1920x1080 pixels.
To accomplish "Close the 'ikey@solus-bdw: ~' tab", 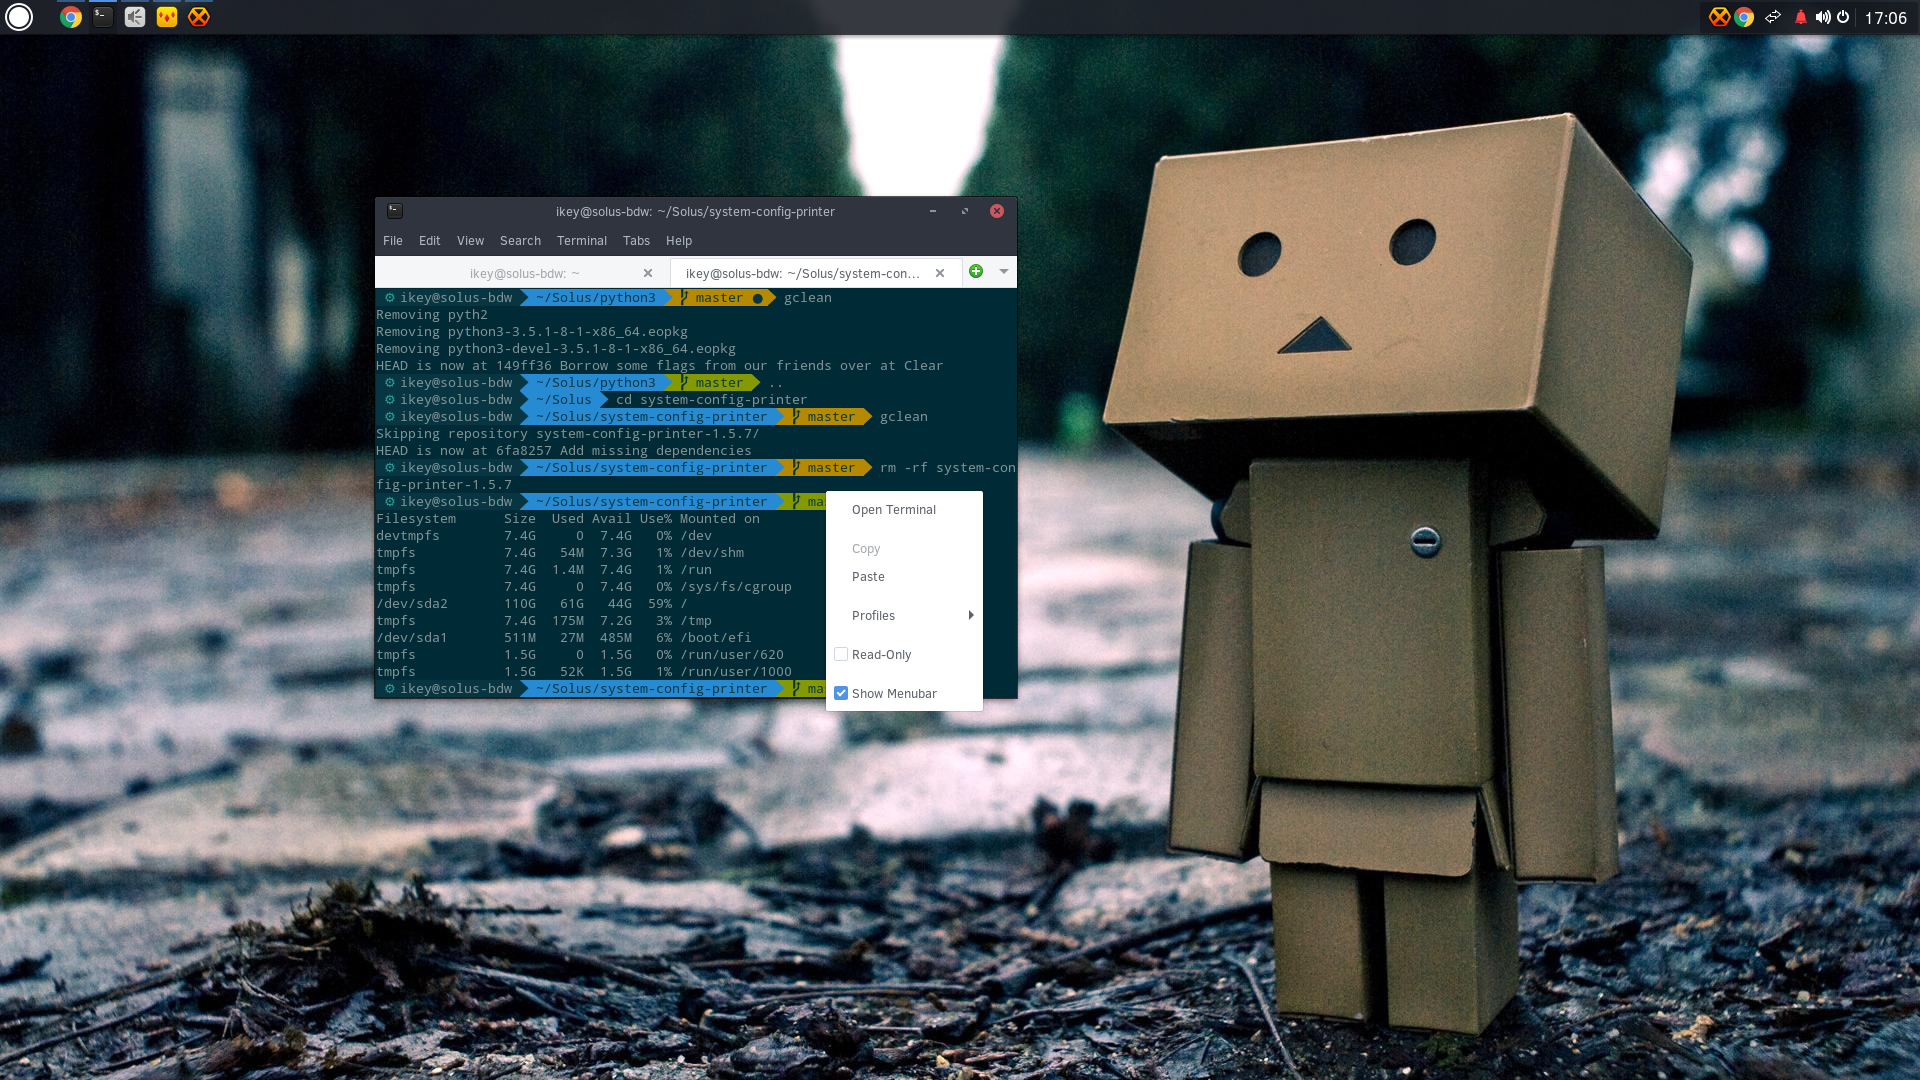I will tap(648, 273).
